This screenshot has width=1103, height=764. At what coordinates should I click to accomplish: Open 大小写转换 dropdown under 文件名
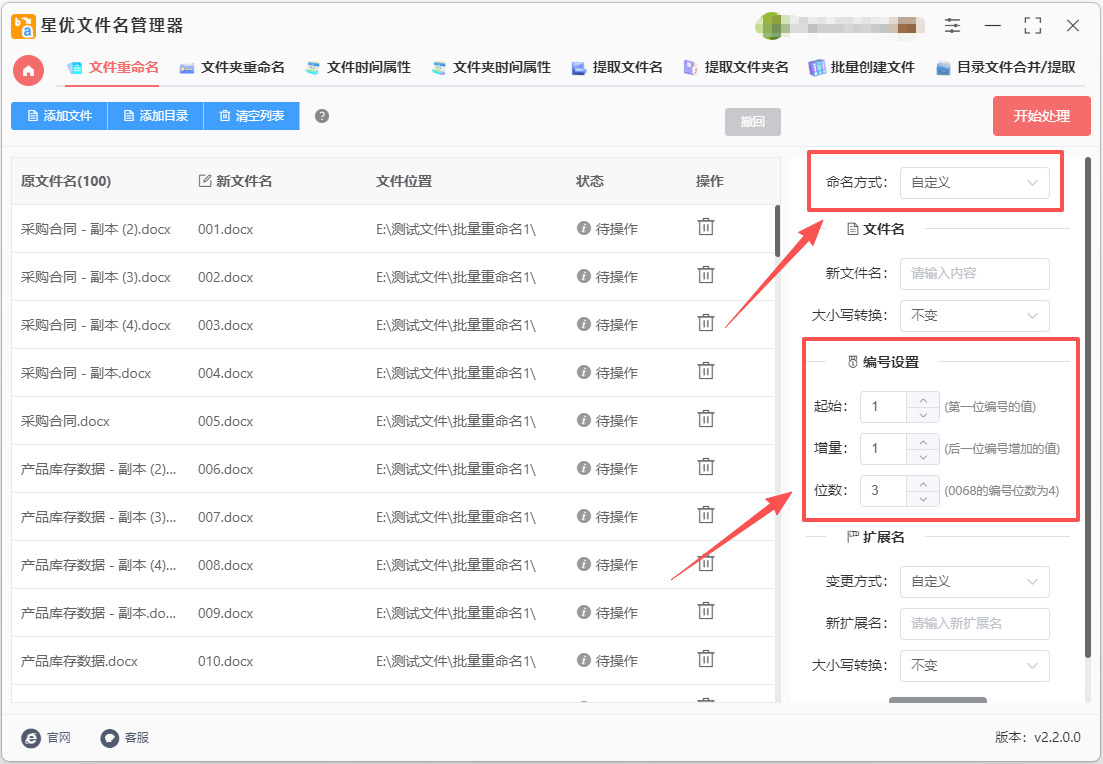click(974, 316)
